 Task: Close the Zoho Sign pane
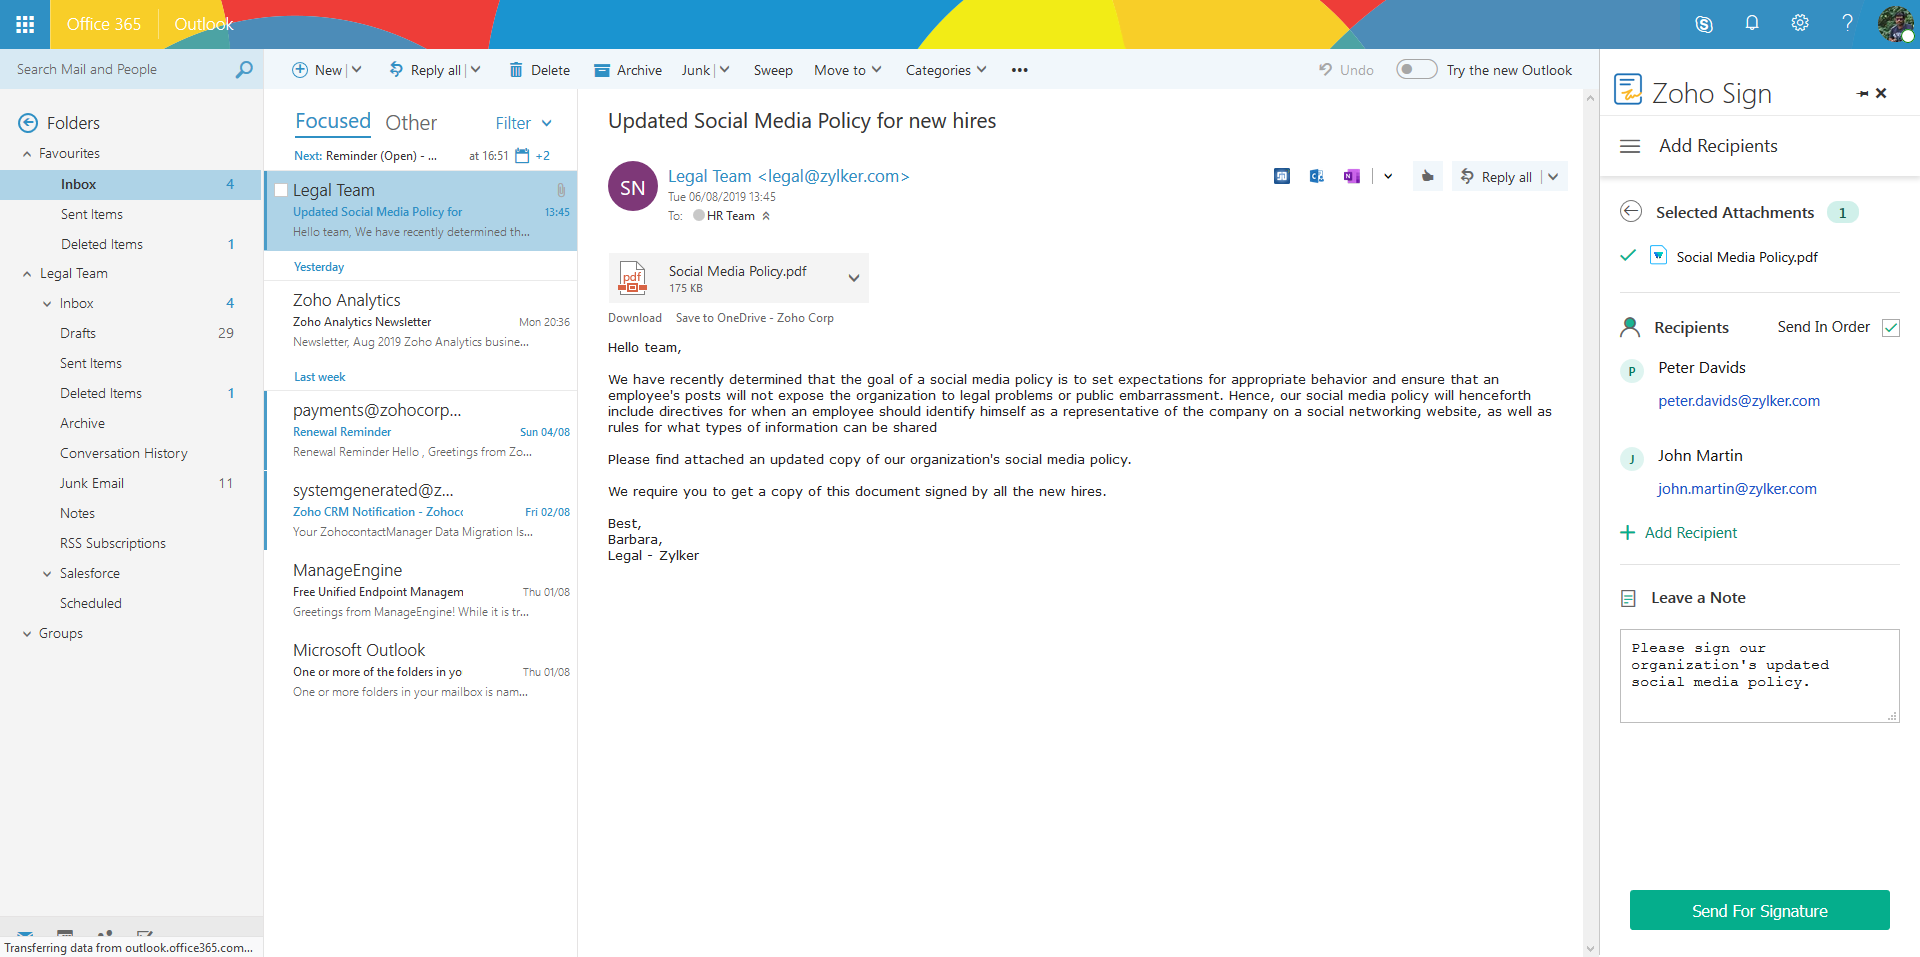click(1881, 93)
